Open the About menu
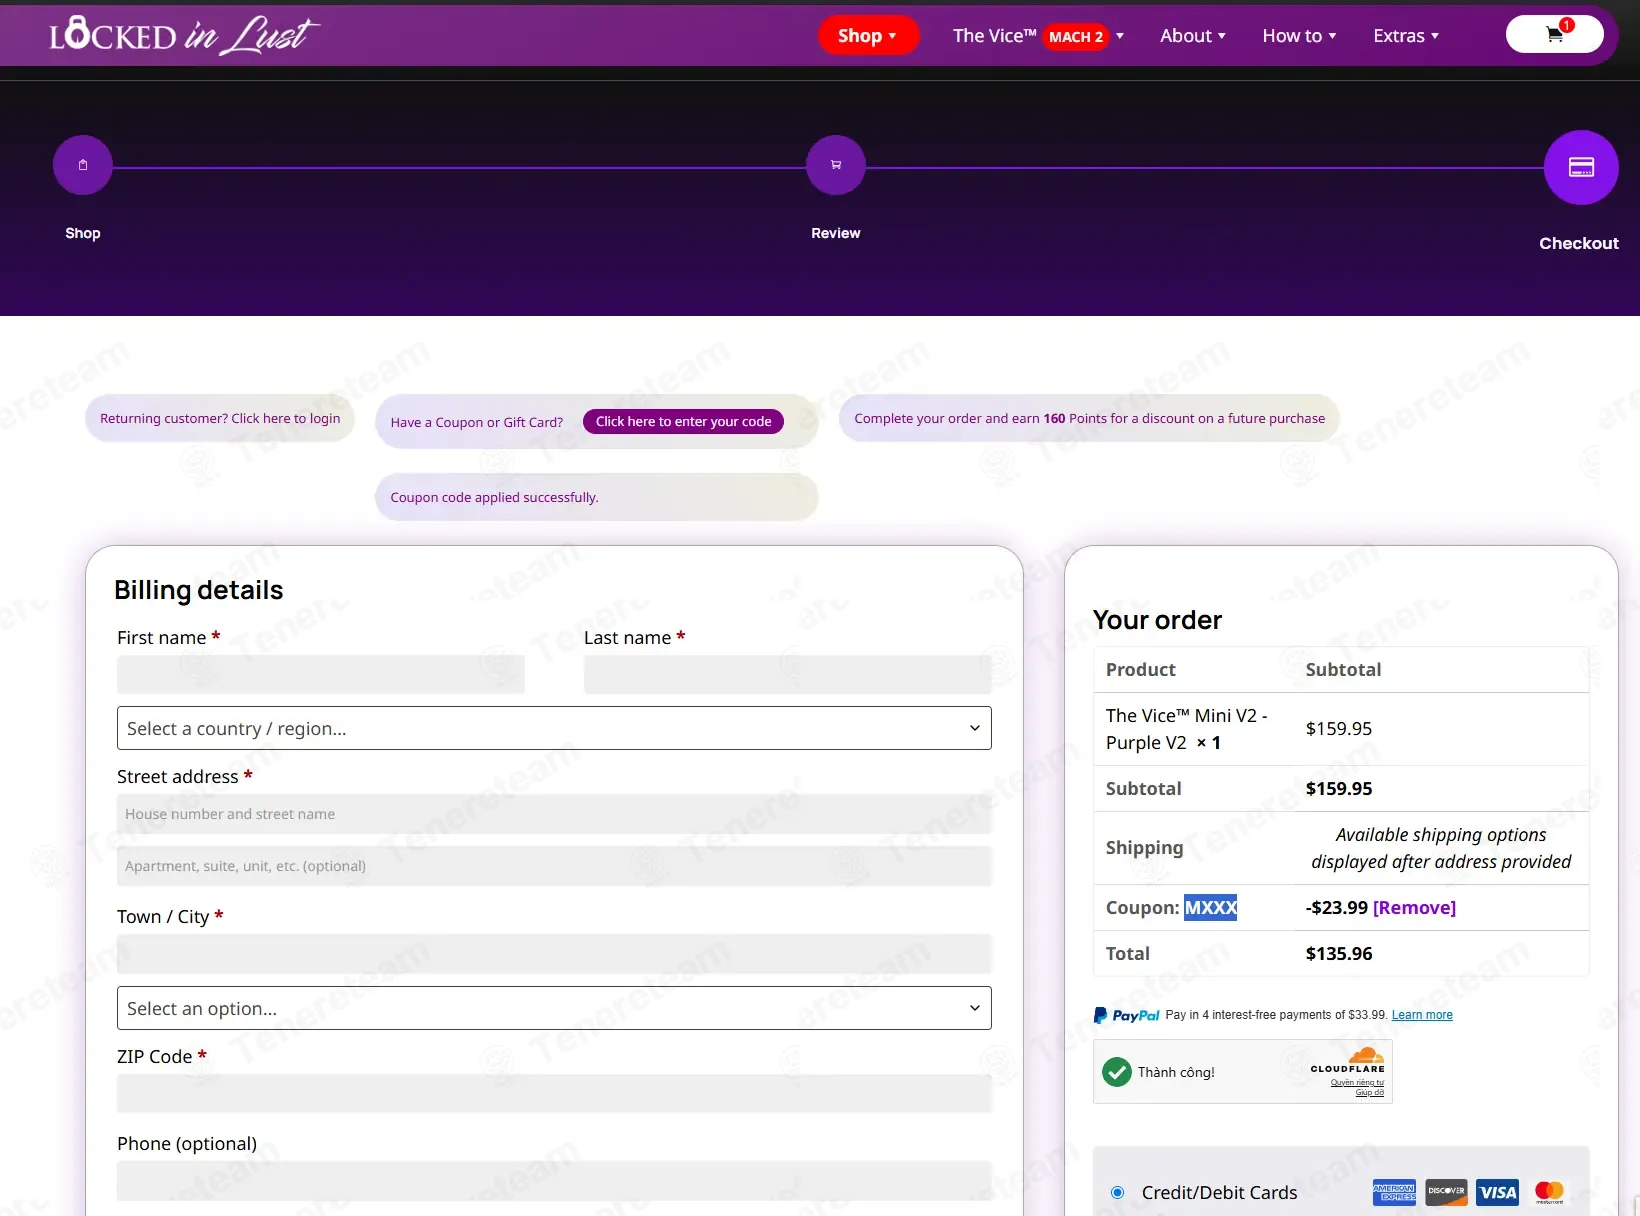 (x=1193, y=36)
